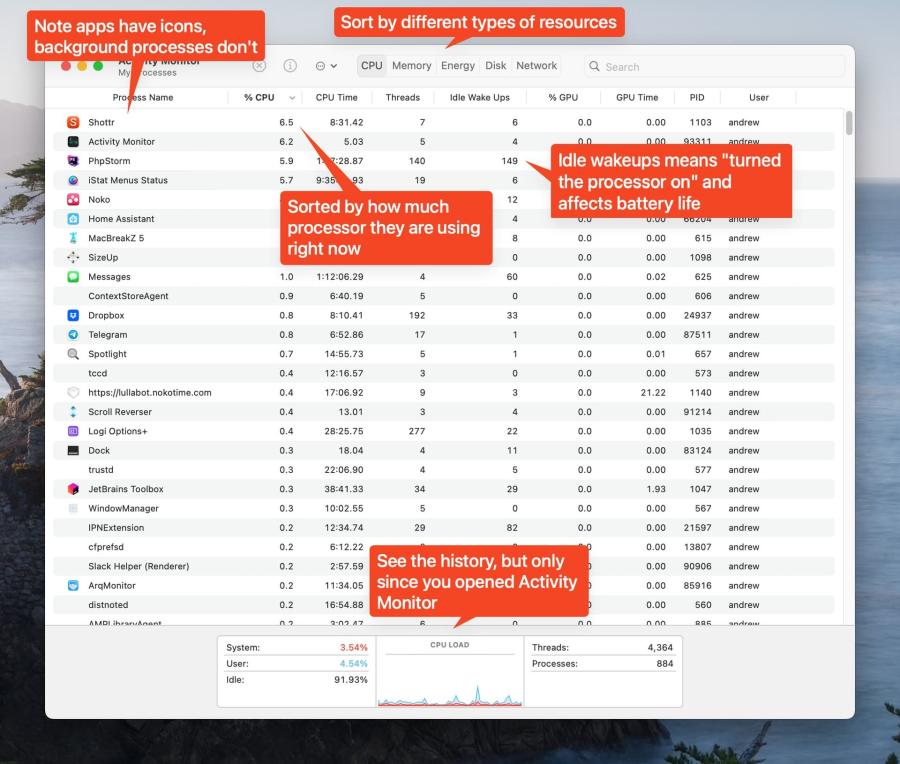
Task: Select the Slack Helper (Renderer) row
Action: coord(443,566)
